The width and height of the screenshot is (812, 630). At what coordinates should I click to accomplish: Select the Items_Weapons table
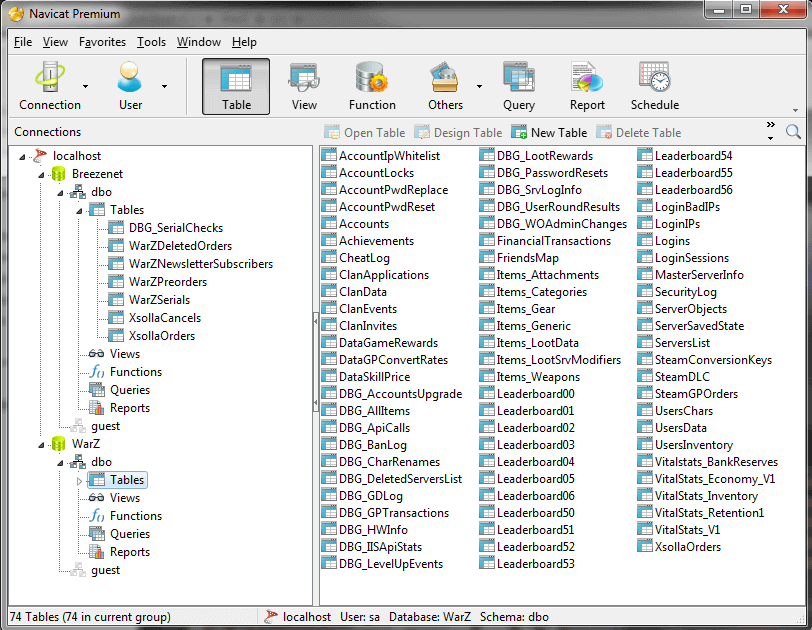[538, 377]
